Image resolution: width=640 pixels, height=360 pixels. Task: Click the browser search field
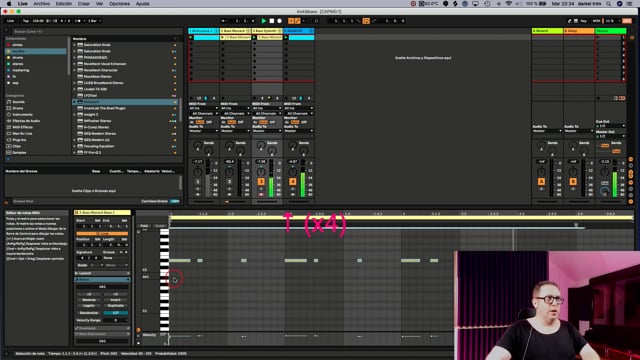click(94, 31)
